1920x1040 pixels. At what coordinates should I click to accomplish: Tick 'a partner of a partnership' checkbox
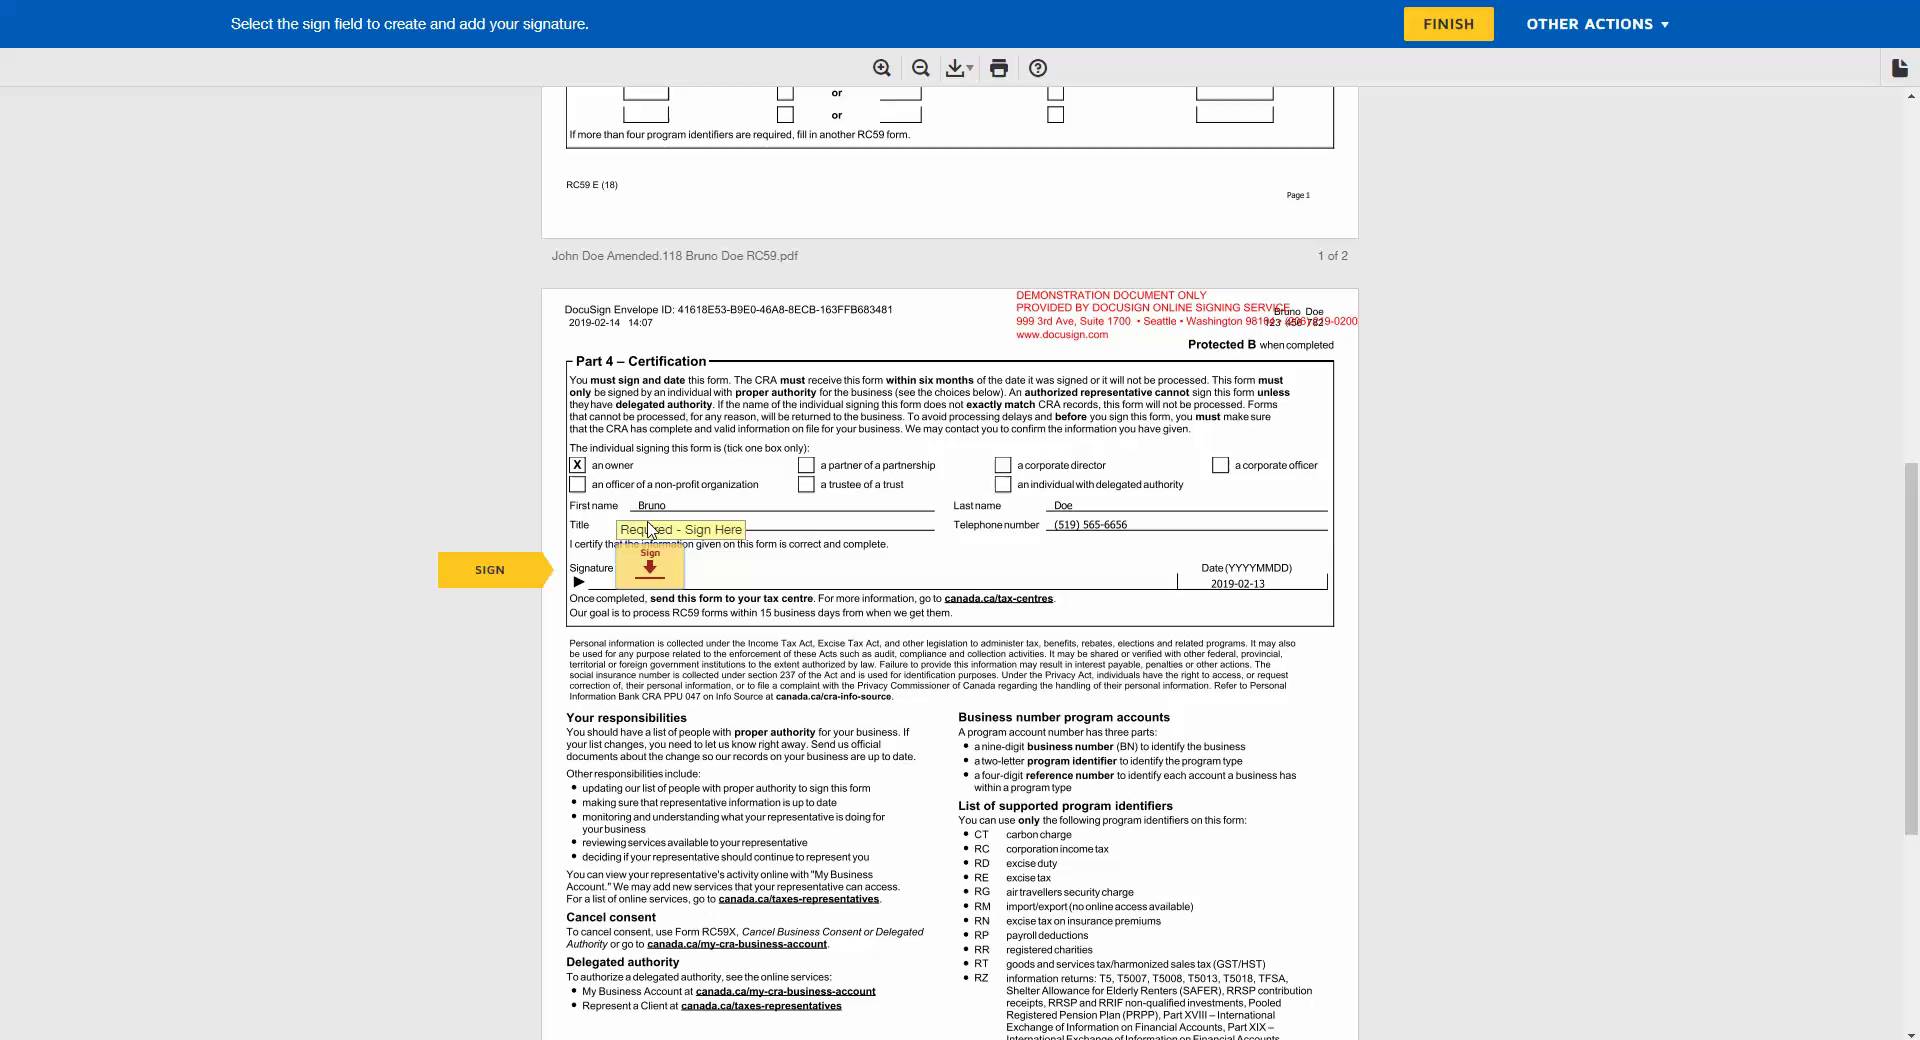coord(806,465)
